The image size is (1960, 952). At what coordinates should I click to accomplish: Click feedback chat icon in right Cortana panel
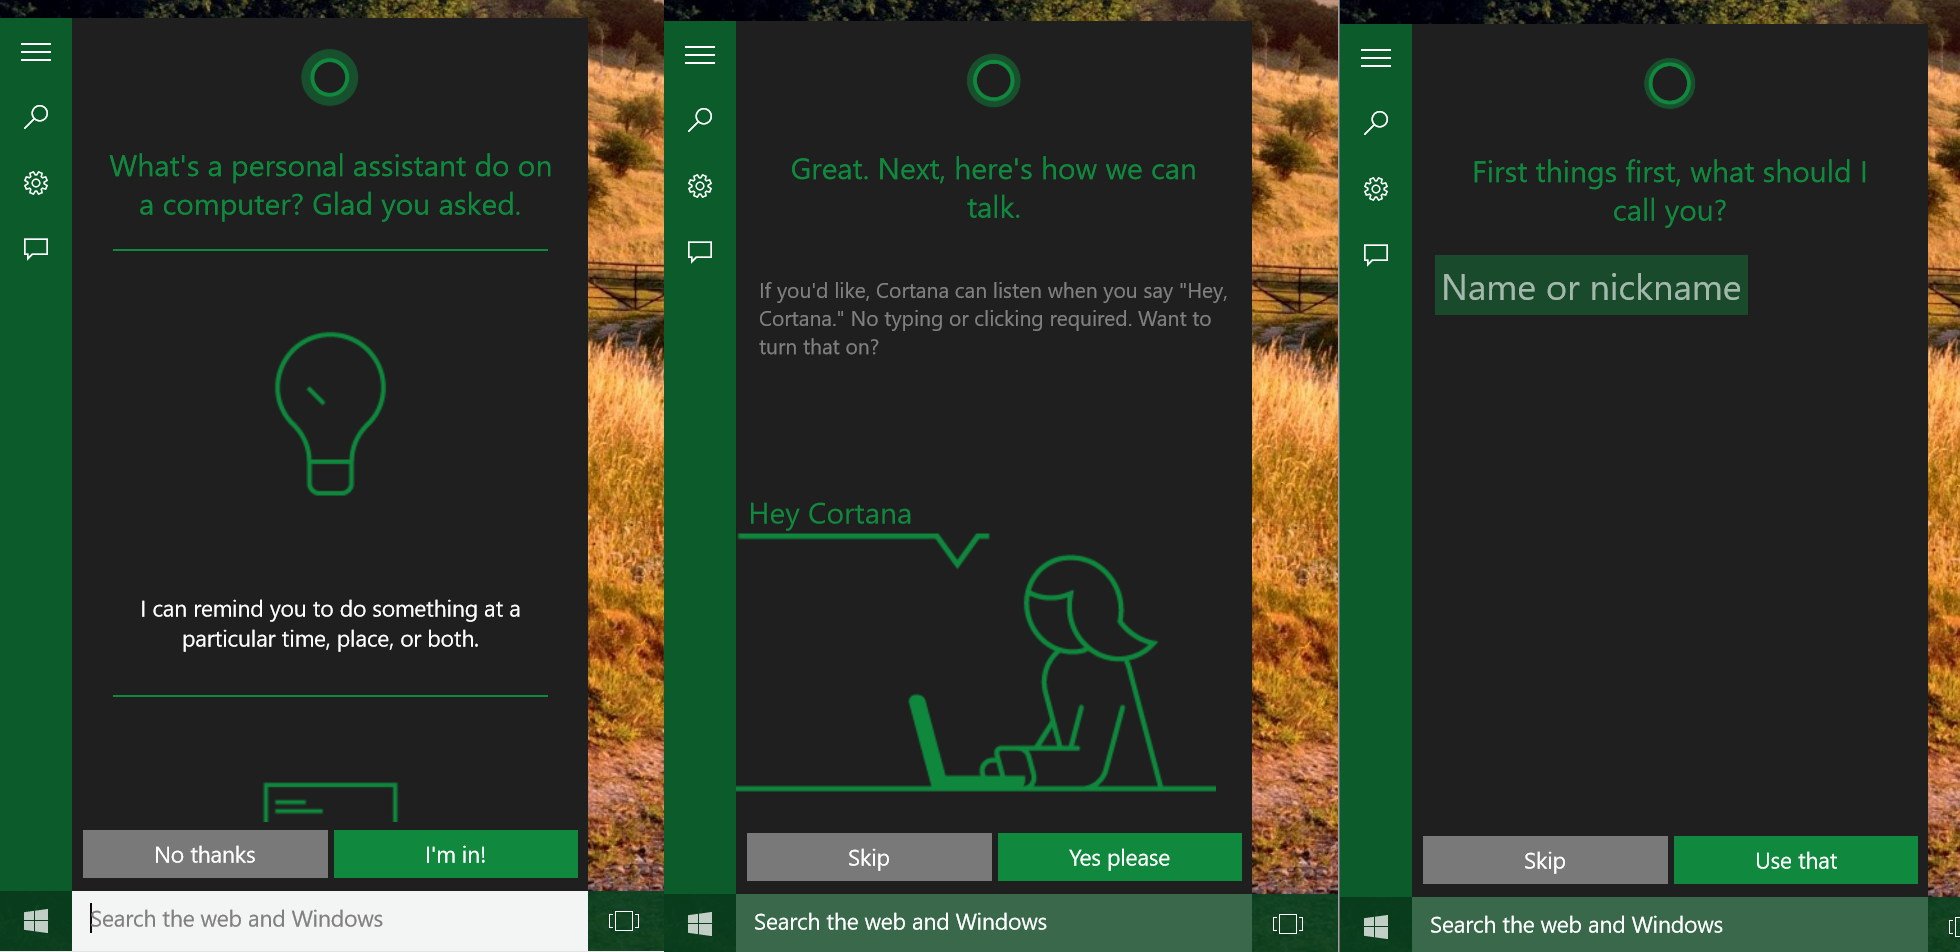pos(1376,255)
